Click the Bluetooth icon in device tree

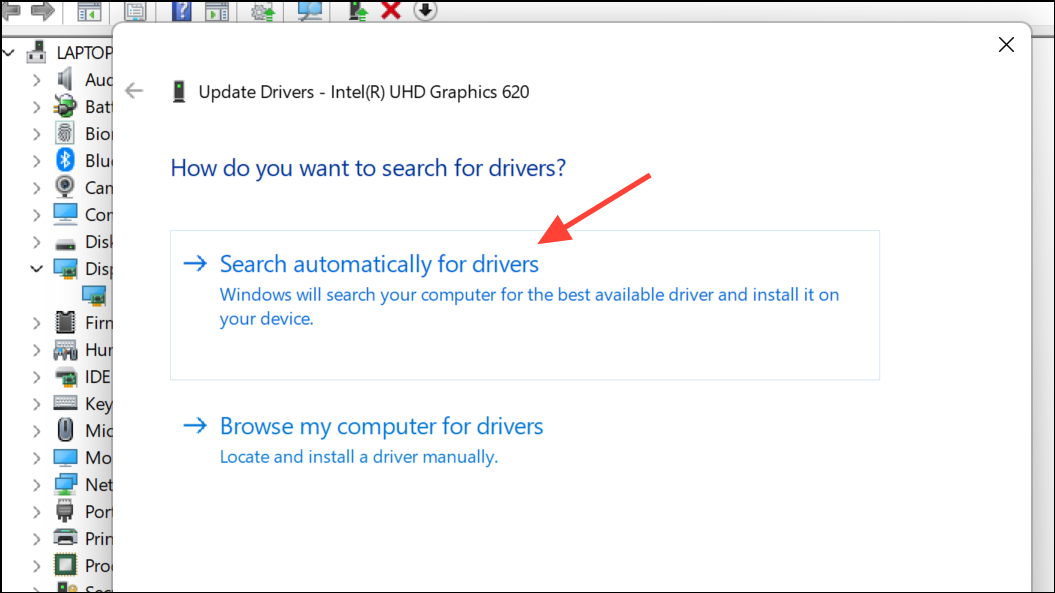[x=65, y=160]
